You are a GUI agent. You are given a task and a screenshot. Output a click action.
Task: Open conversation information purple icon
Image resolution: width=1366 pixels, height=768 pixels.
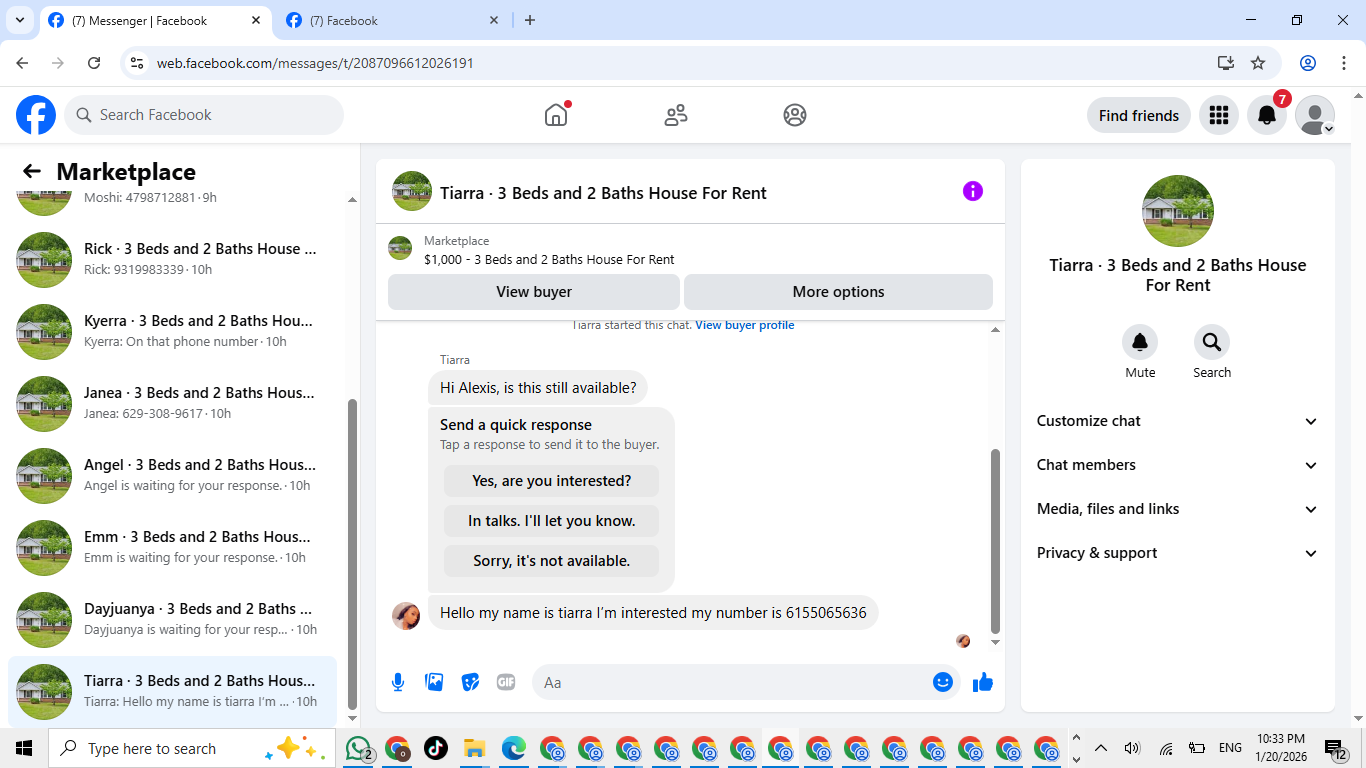(x=973, y=192)
